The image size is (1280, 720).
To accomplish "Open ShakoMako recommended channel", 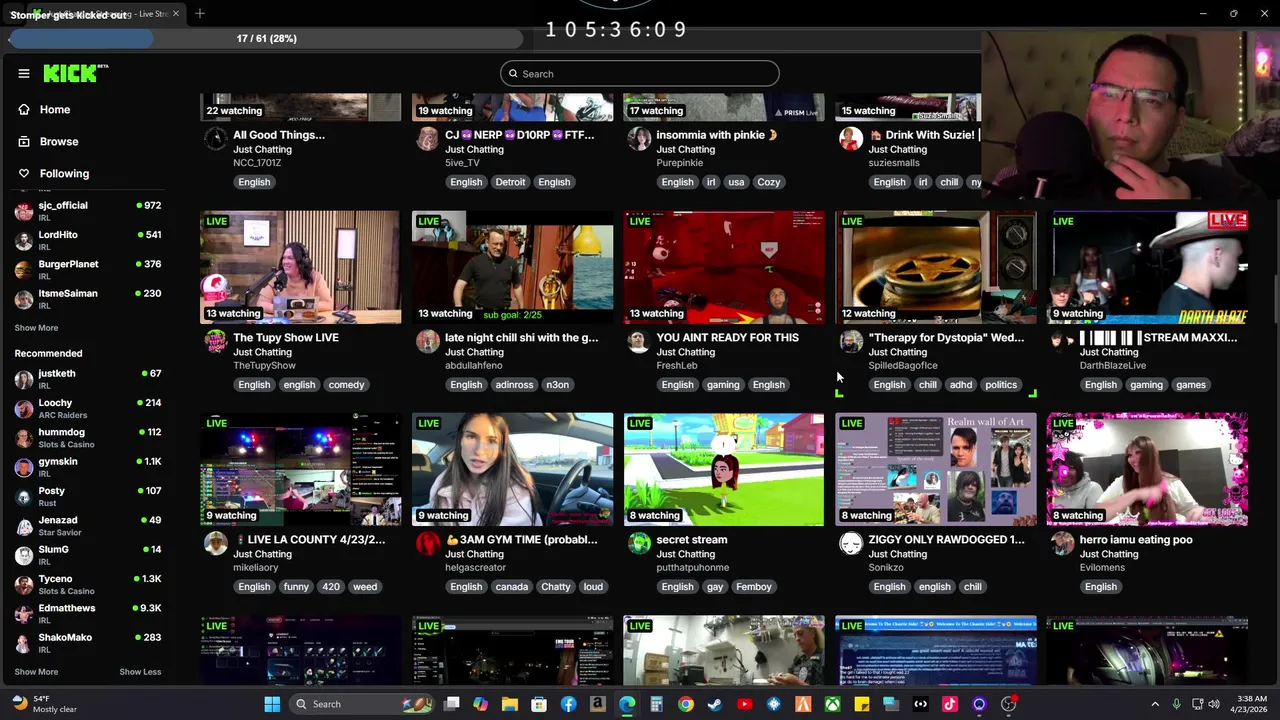I will pos(88,642).
